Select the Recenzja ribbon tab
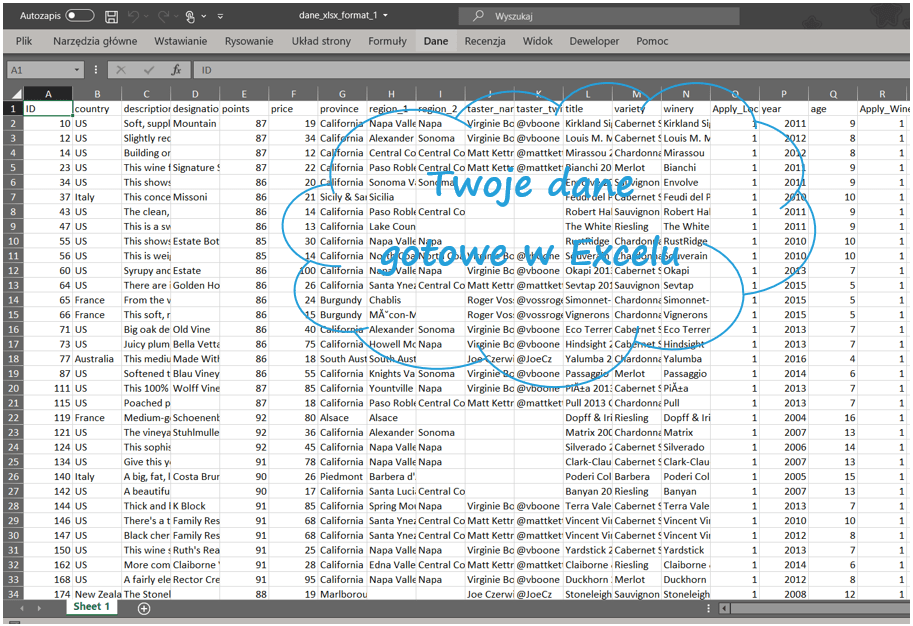The height and width of the screenshot is (626, 913). (x=484, y=41)
